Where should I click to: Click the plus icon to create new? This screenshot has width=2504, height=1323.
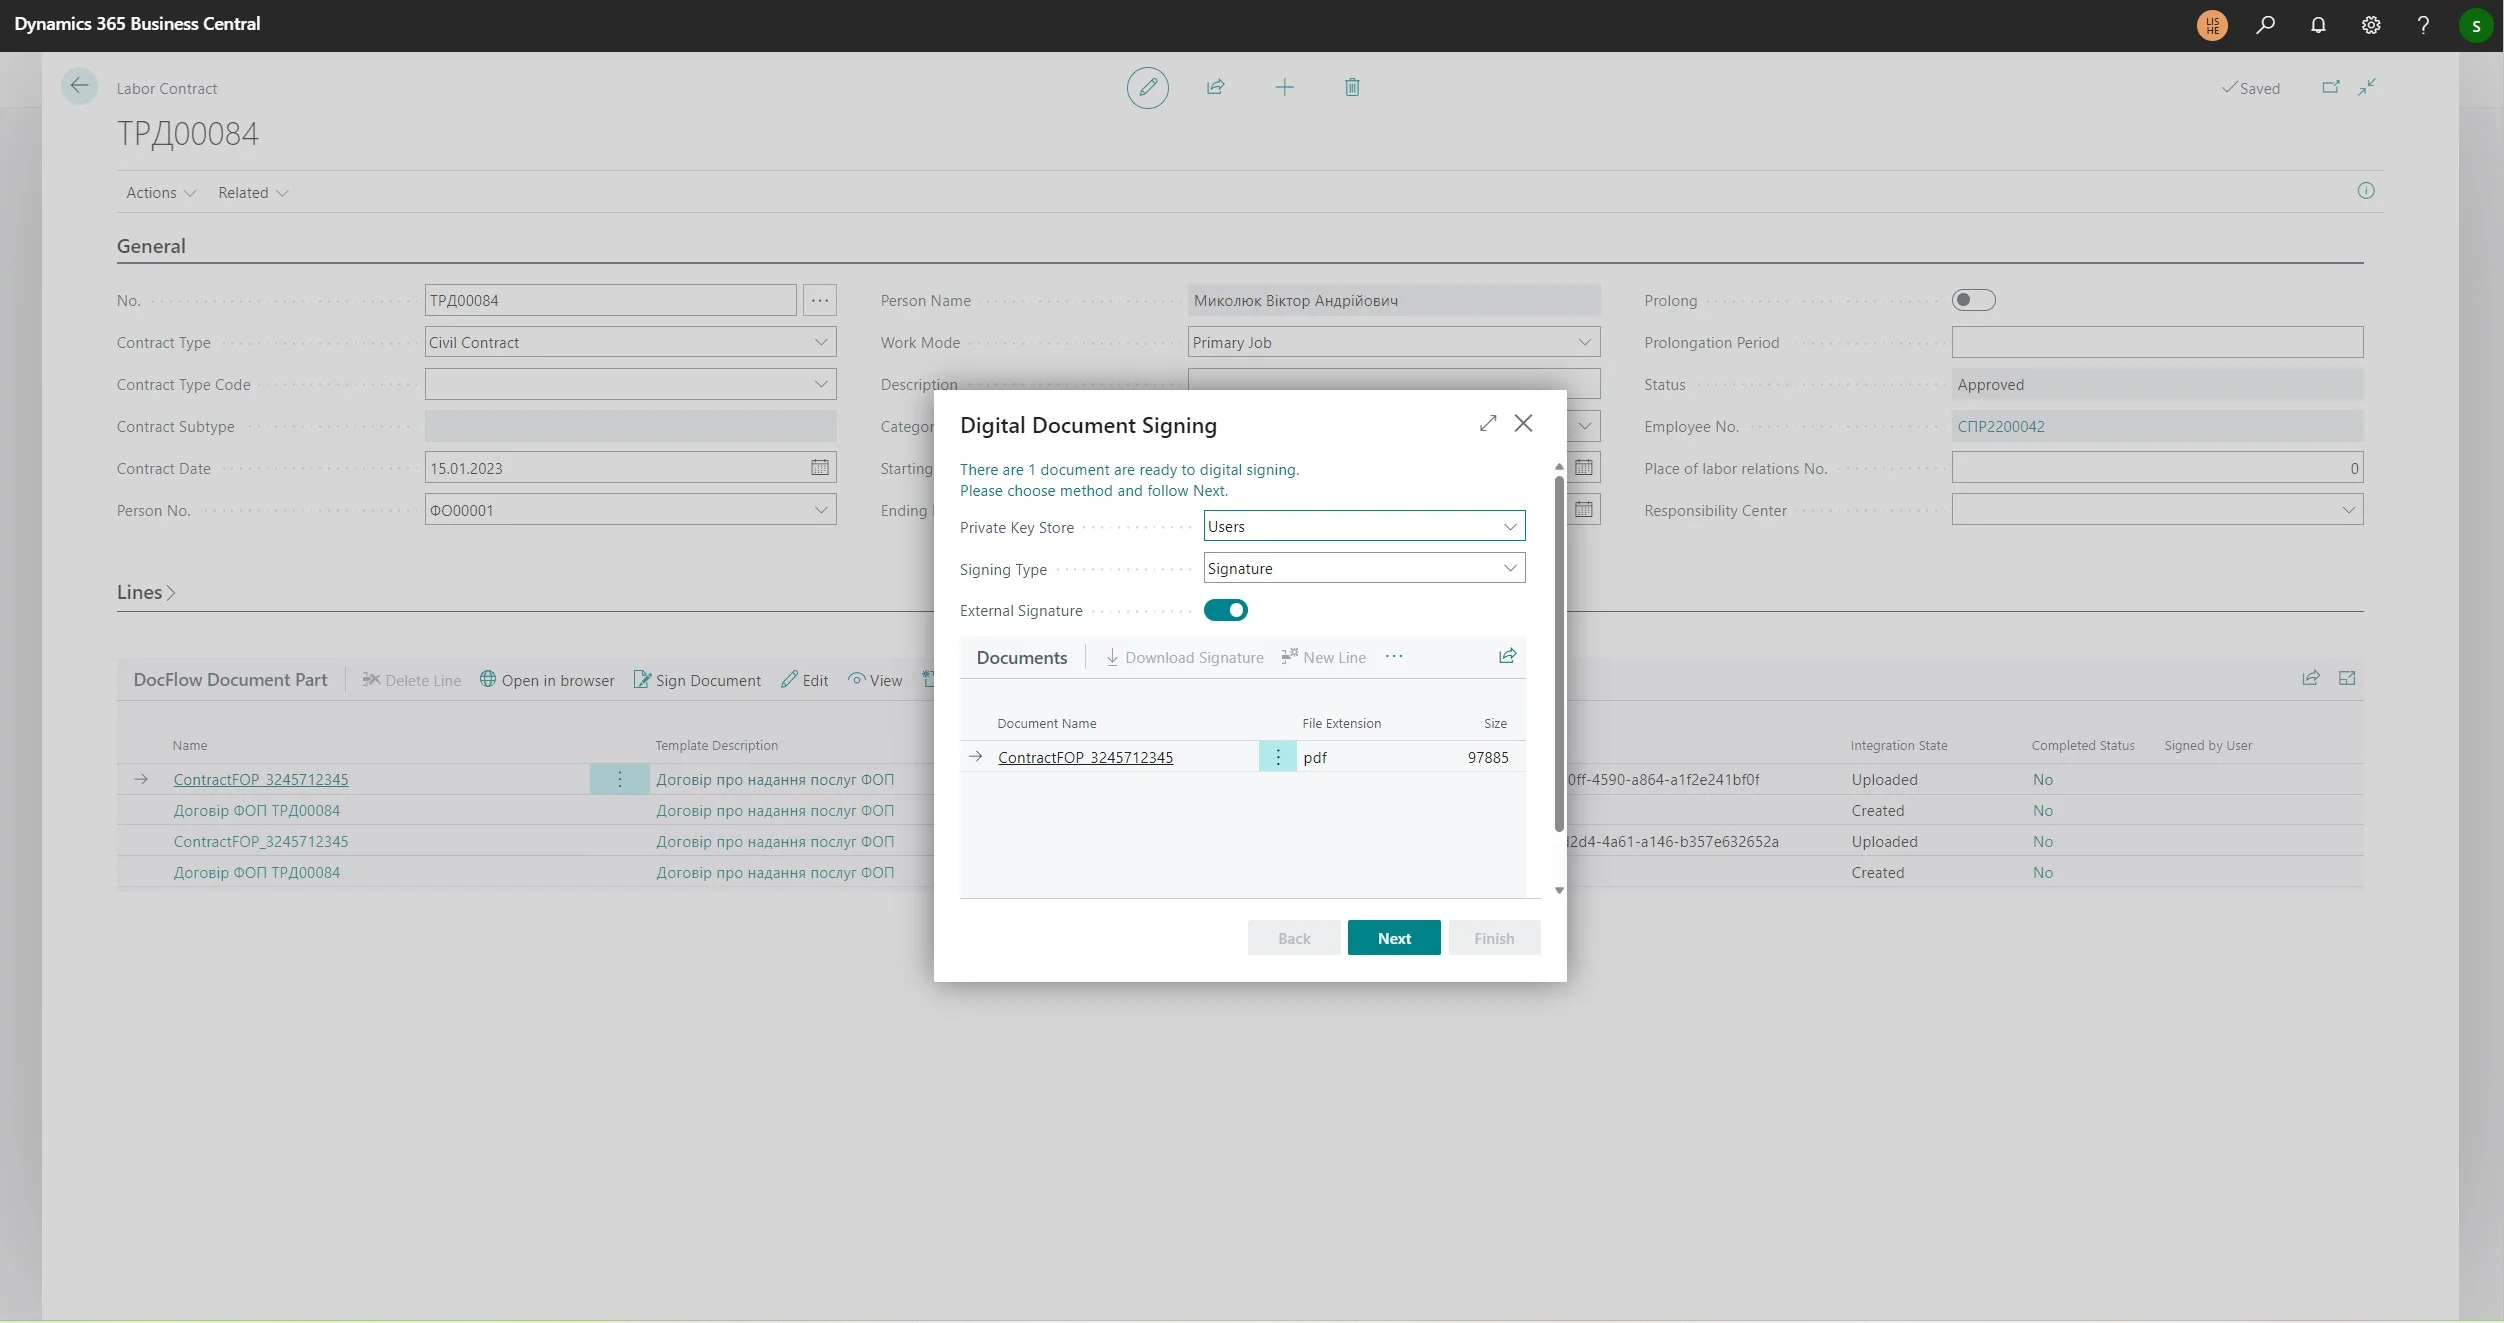(x=1284, y=87)
